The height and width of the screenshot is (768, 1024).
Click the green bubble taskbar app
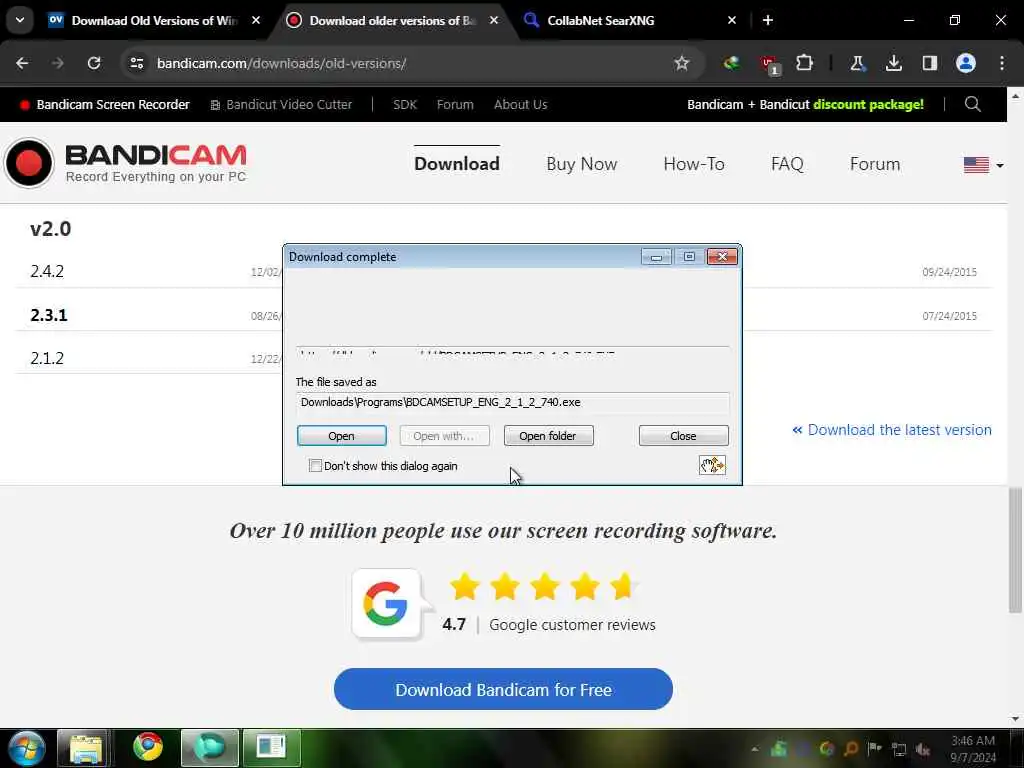click(209, 748)
